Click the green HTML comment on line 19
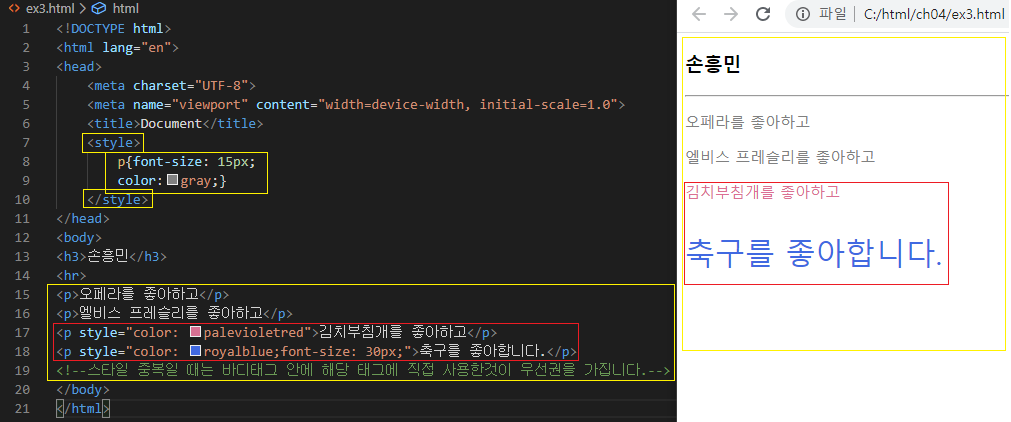Image resolution: width=1011 pixels, height=422 pixels. pos(363,371)
